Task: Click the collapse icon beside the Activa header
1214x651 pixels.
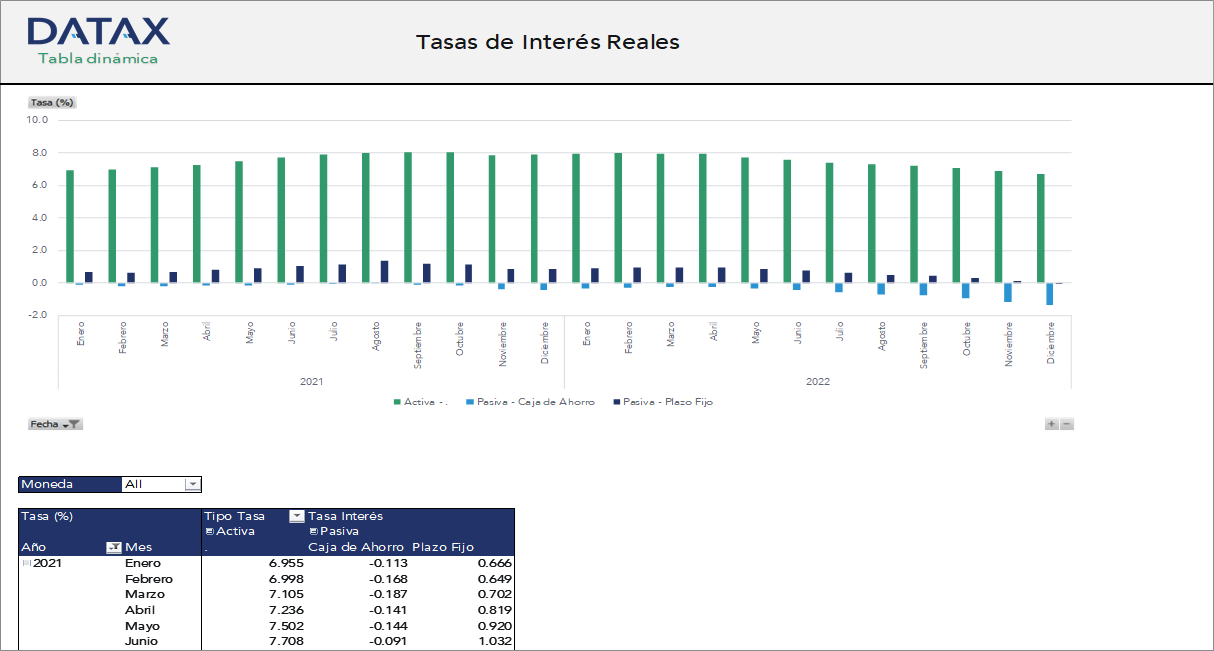Action: [x=208, y=533]
